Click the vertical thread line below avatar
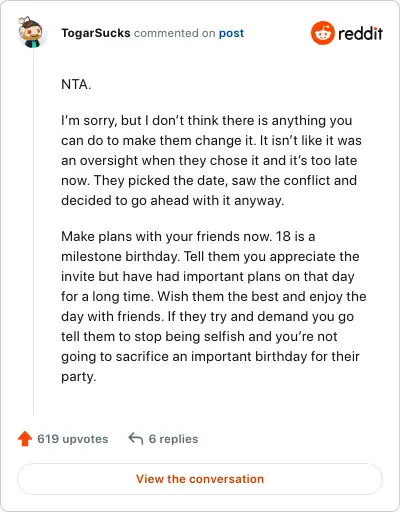The width and height of the screenshot is (400, 512). [x=33, y=232]
